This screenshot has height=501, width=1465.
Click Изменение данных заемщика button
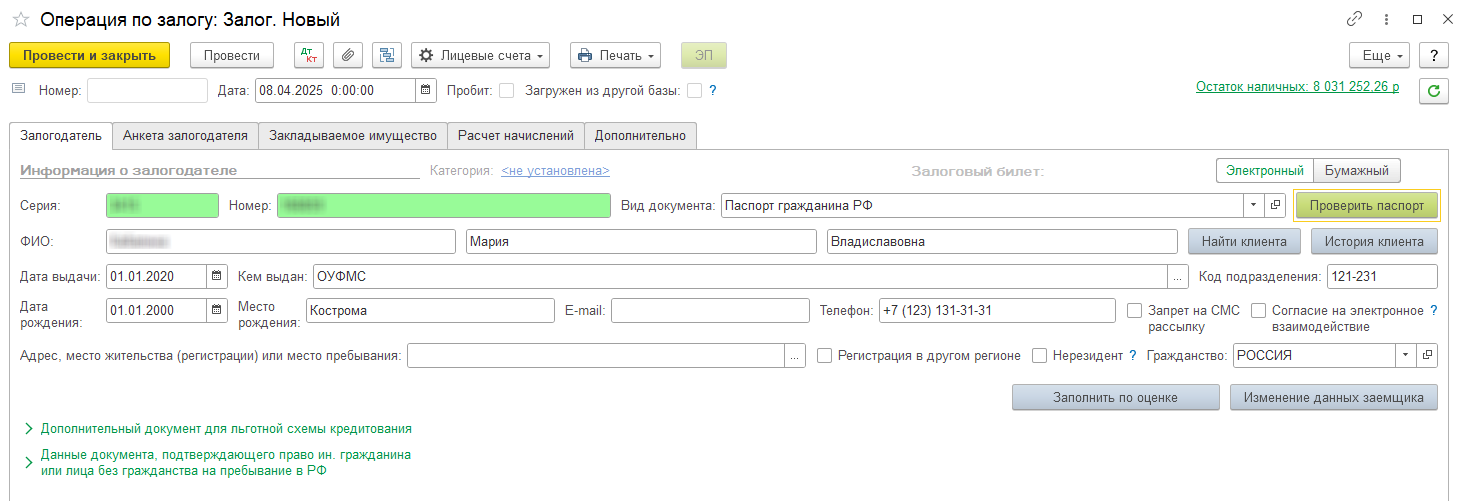coord(1334,397)
